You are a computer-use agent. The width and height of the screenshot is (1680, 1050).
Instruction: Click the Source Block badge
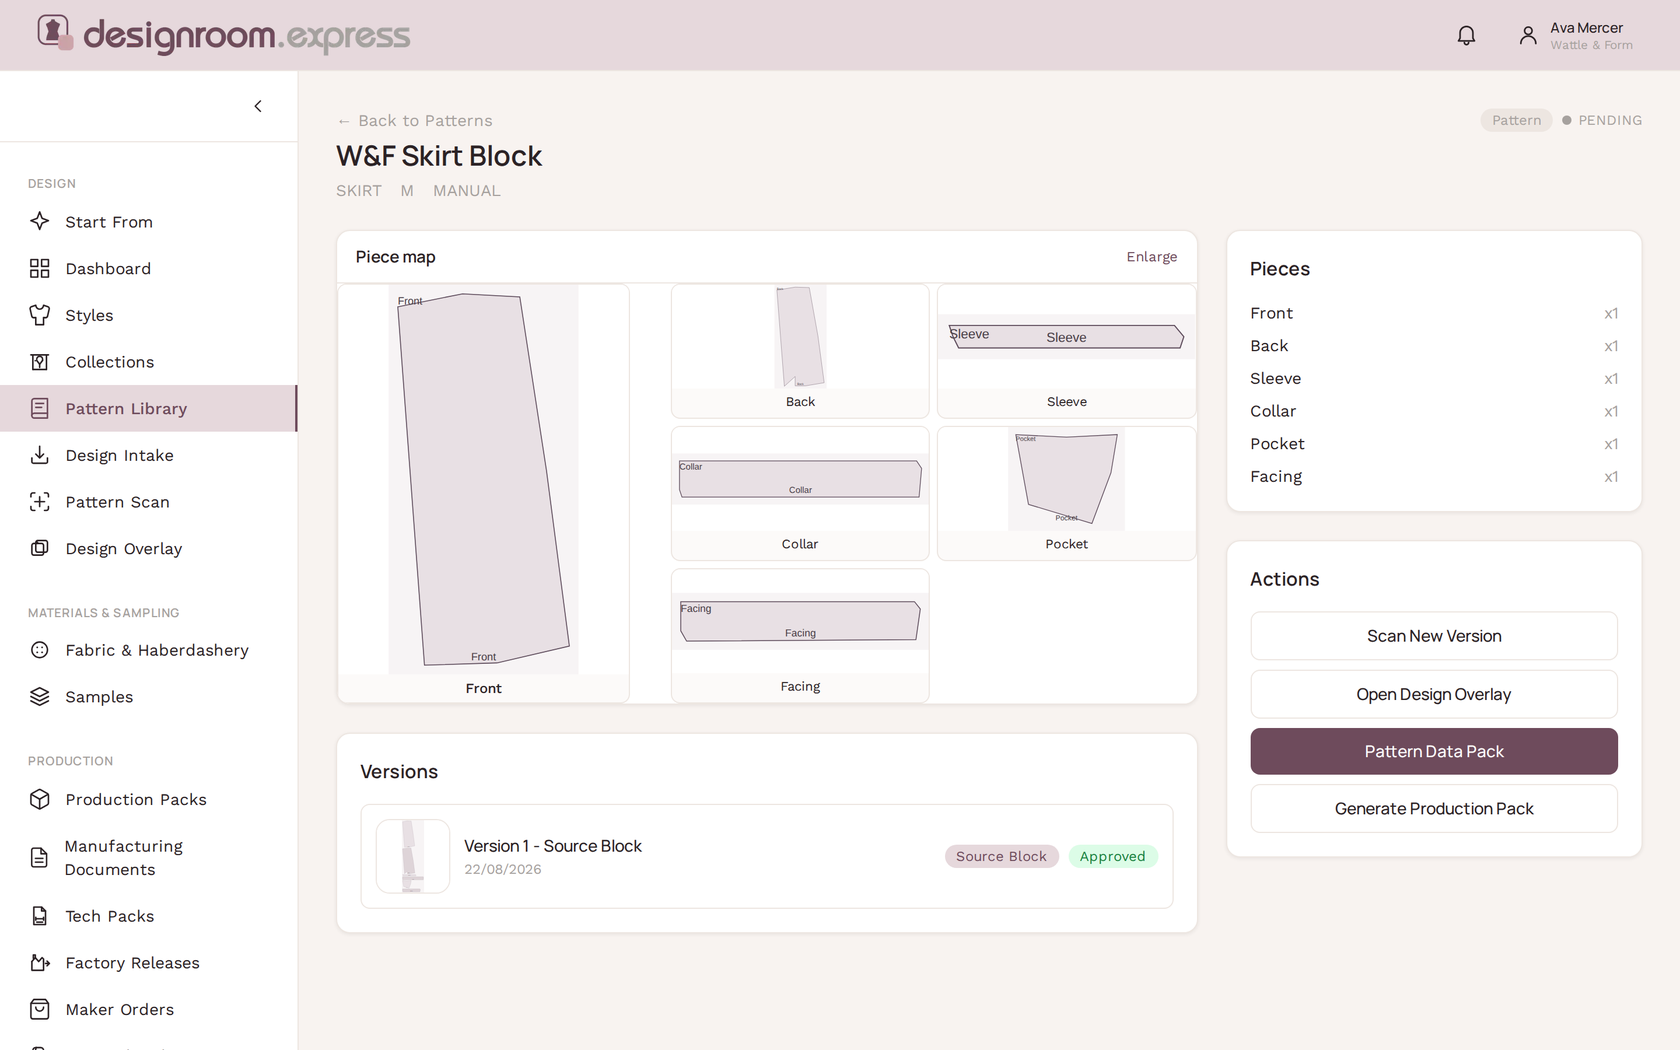point(1001,856)
